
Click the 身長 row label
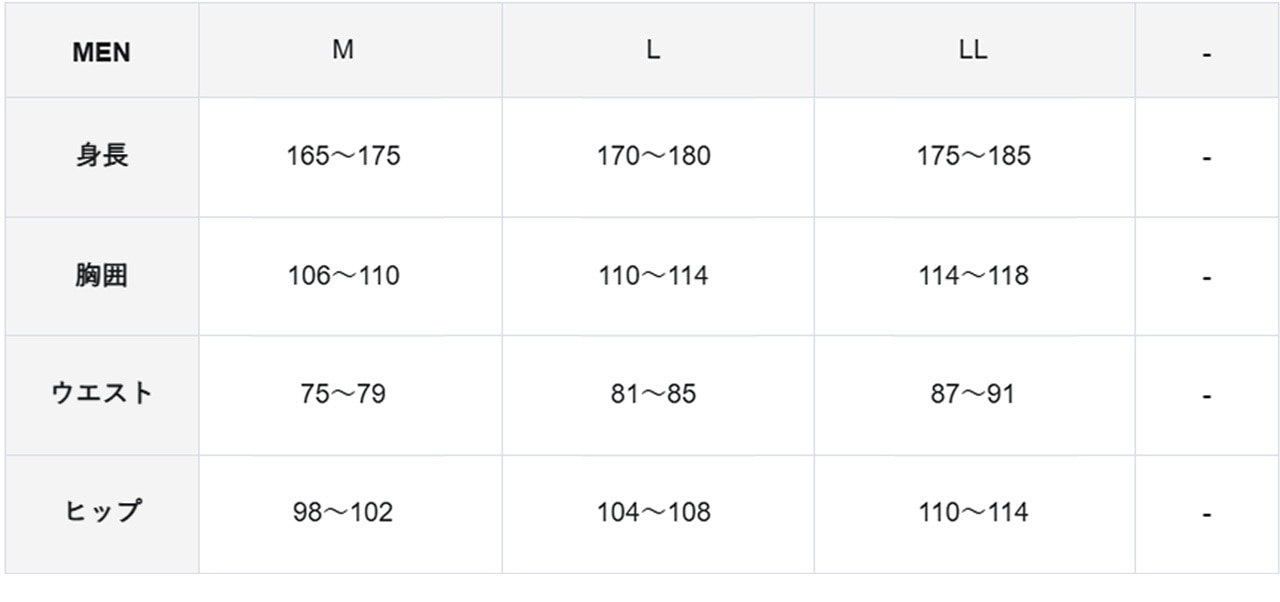click(x=101, y=156)
